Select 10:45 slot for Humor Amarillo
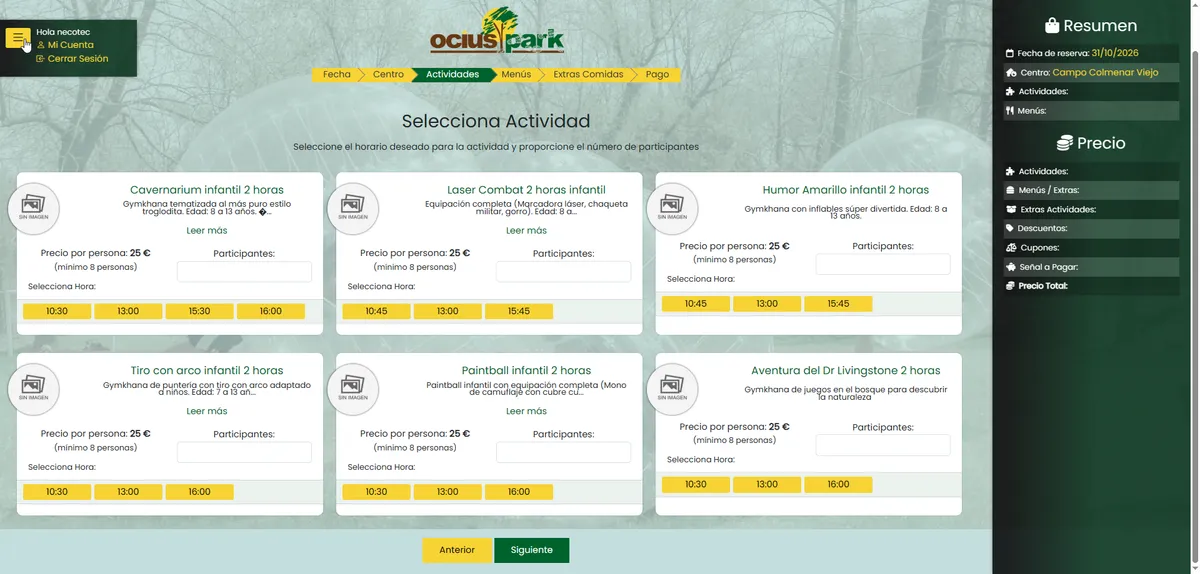Screen dimensions: 1200x574 point(696,304)
